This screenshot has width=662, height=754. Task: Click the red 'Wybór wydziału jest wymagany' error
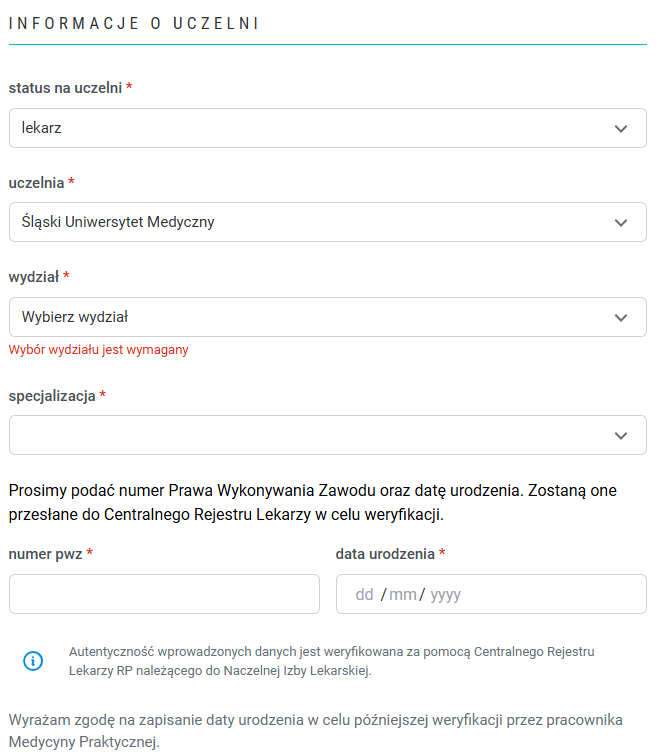[99, 350]
